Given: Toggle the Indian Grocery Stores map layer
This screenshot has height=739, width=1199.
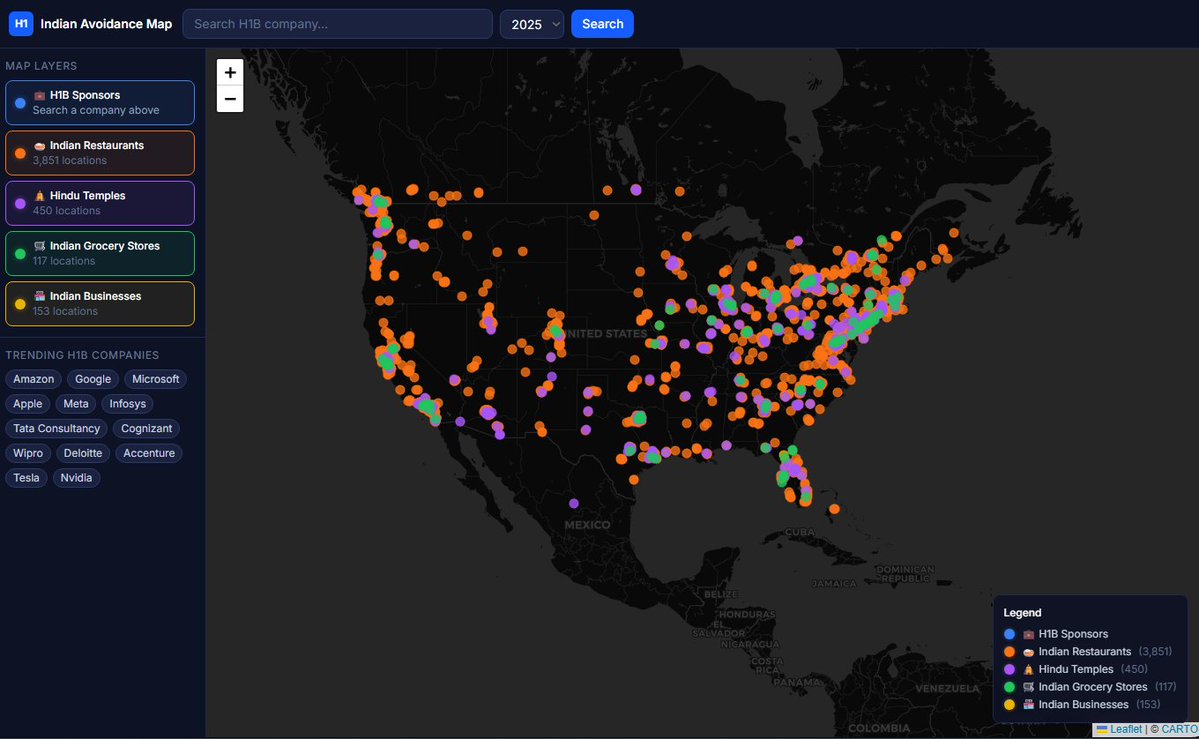Looking at the screenshot, I should click(x=100, y=253).
